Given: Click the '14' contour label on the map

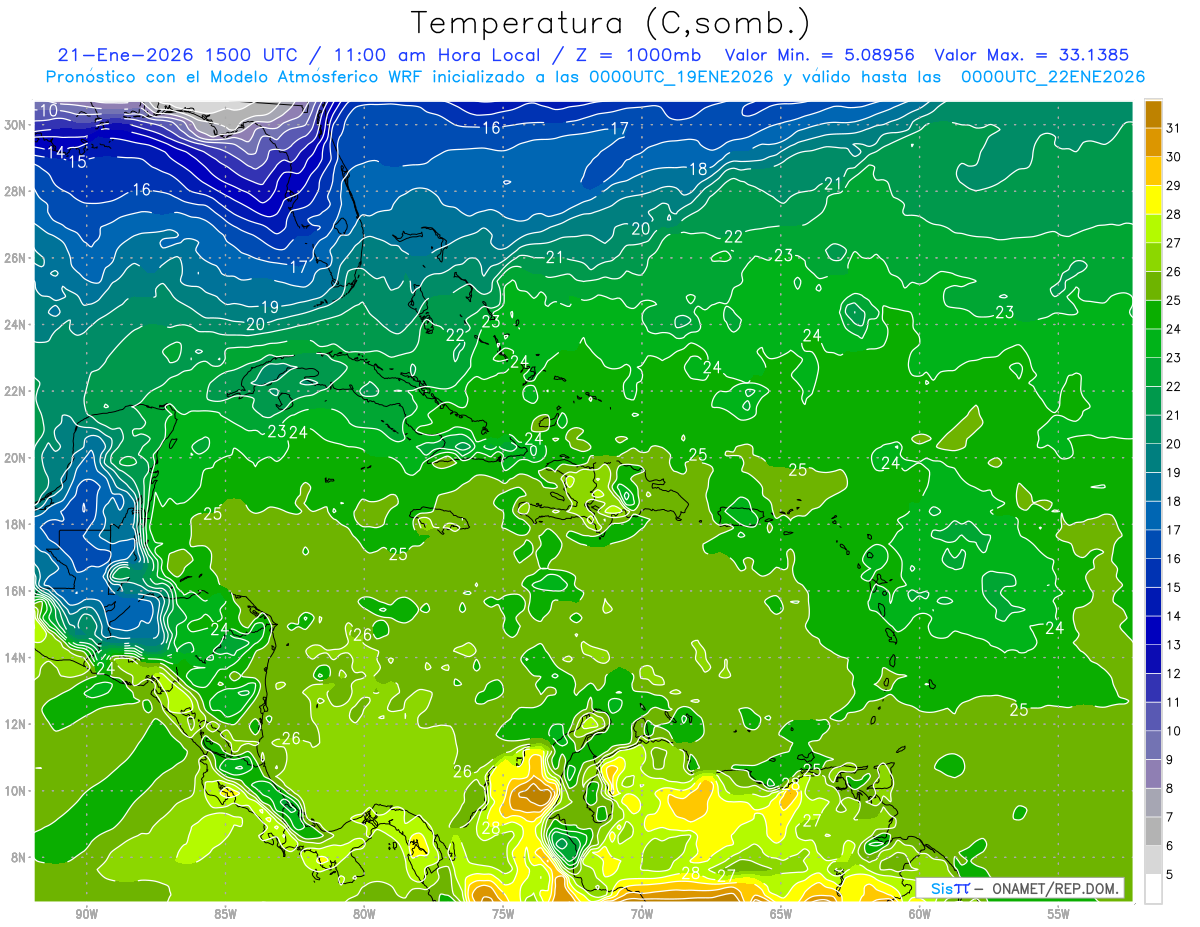Looking at the screenshot, I should [x=56, y=152].
